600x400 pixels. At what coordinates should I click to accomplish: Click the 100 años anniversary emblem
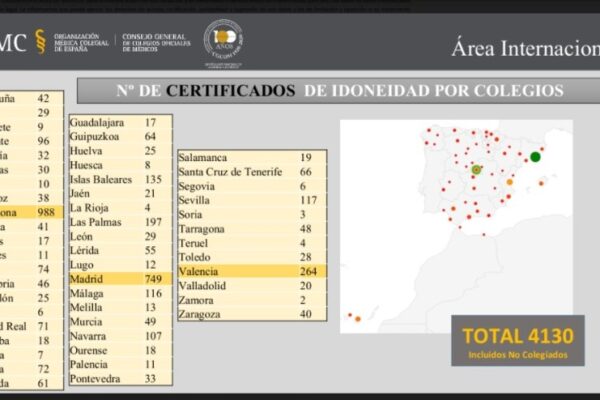224,42
